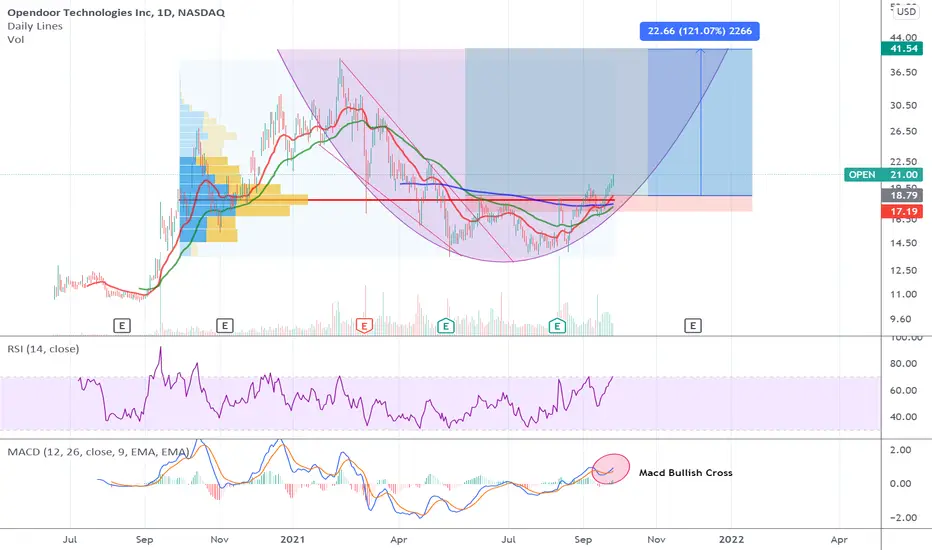Viewport: 932px width, 550px height.
Task: Click the 40.00 RSI scale value
Action: 903,417
